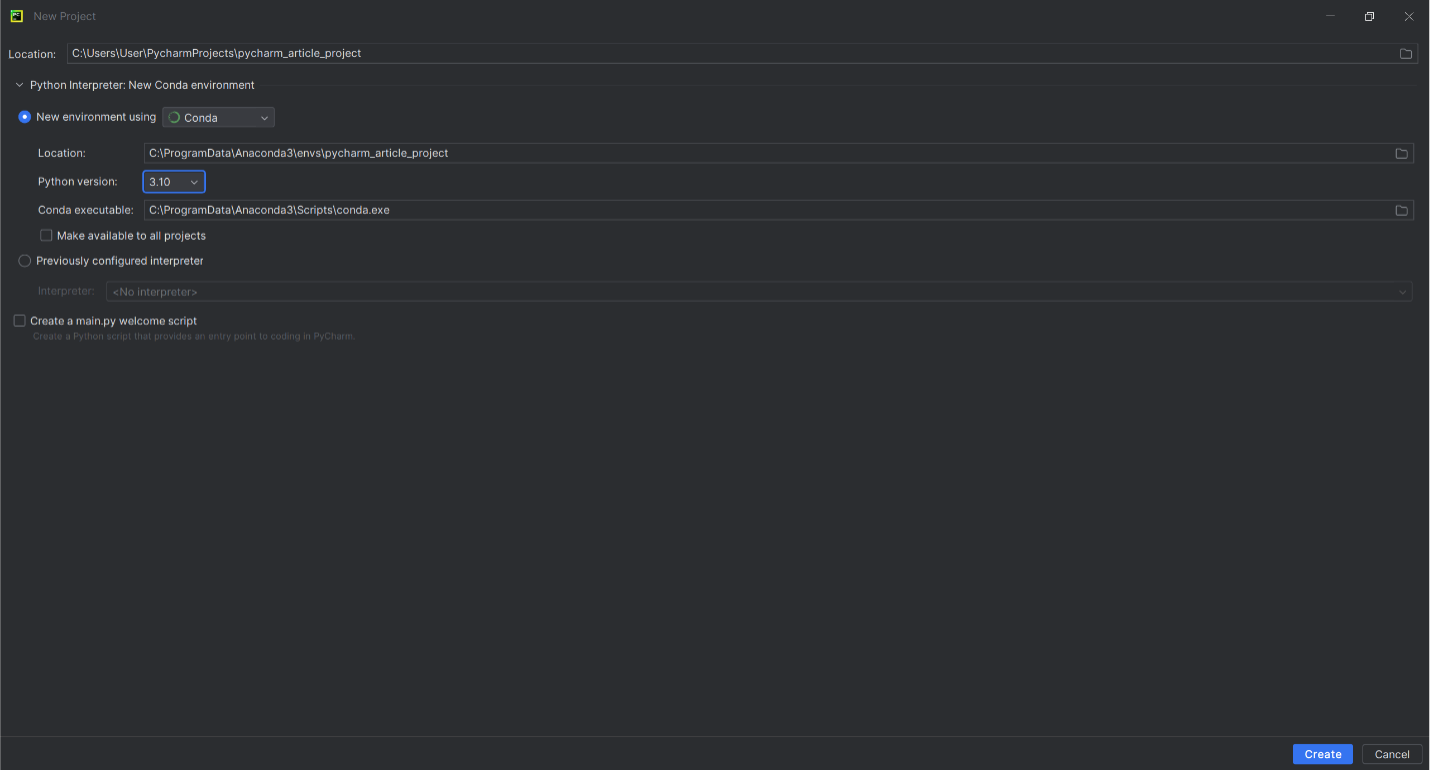Enable Make available to all projects

[x=46, y=236]
